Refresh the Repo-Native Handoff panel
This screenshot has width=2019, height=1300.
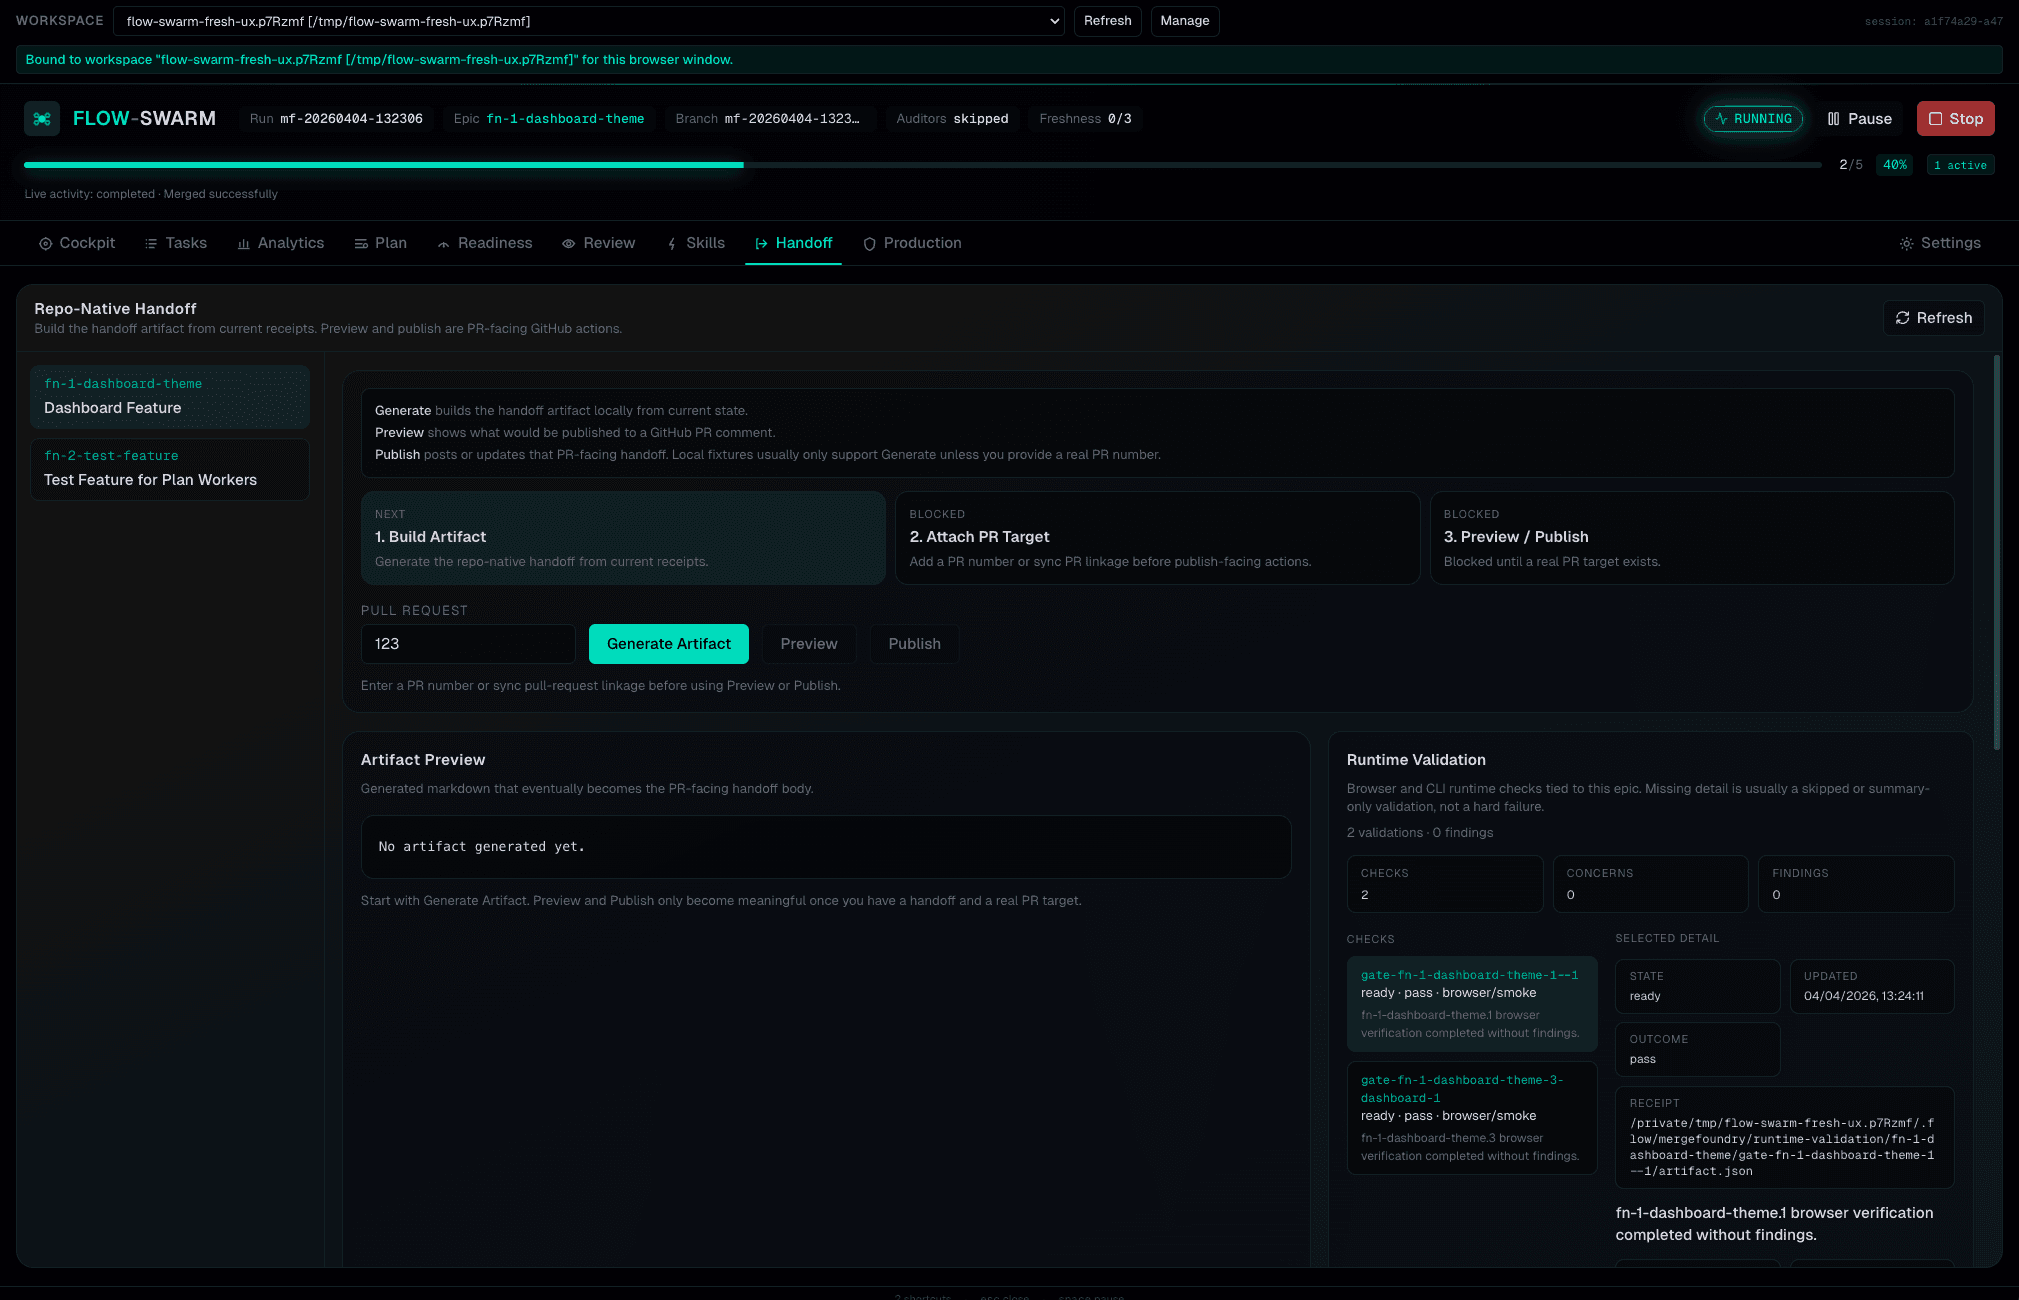point(1933,318)
